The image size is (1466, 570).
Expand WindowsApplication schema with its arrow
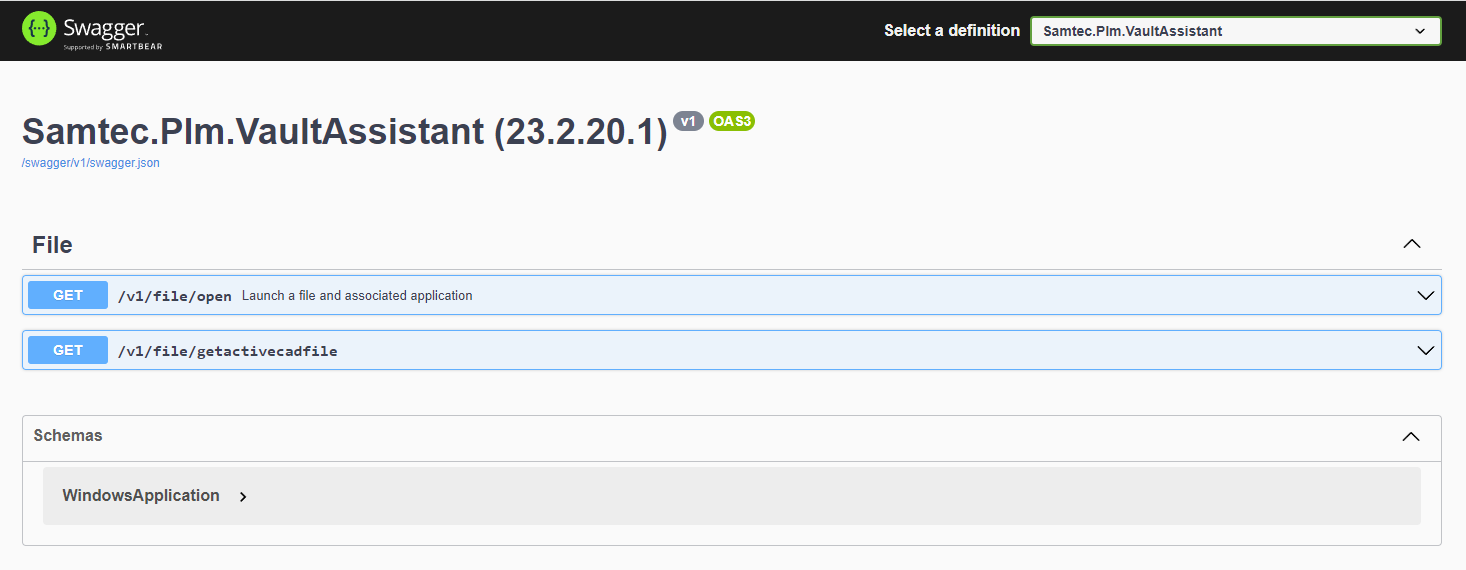pyautogui.click(x=243, y=496)
